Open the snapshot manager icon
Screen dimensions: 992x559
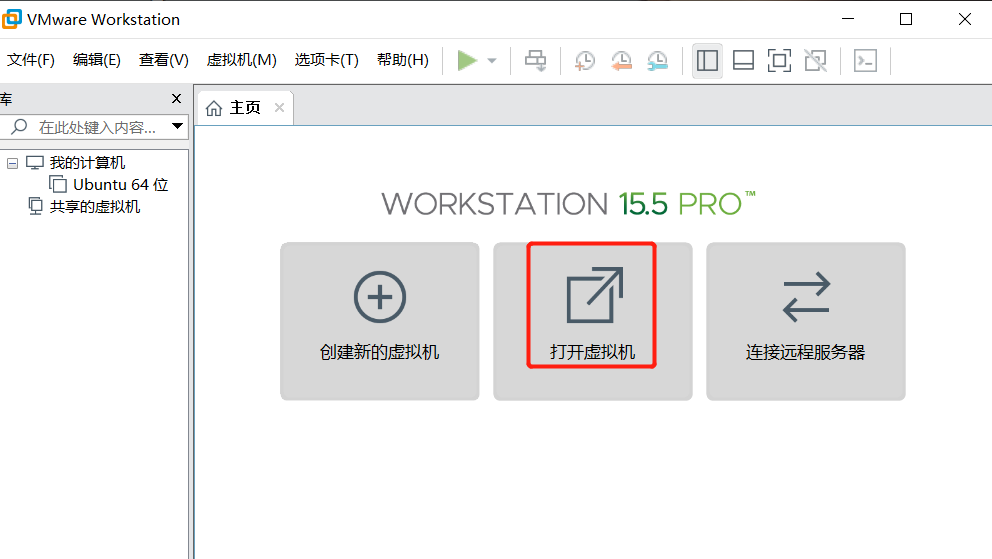(658, 61)
